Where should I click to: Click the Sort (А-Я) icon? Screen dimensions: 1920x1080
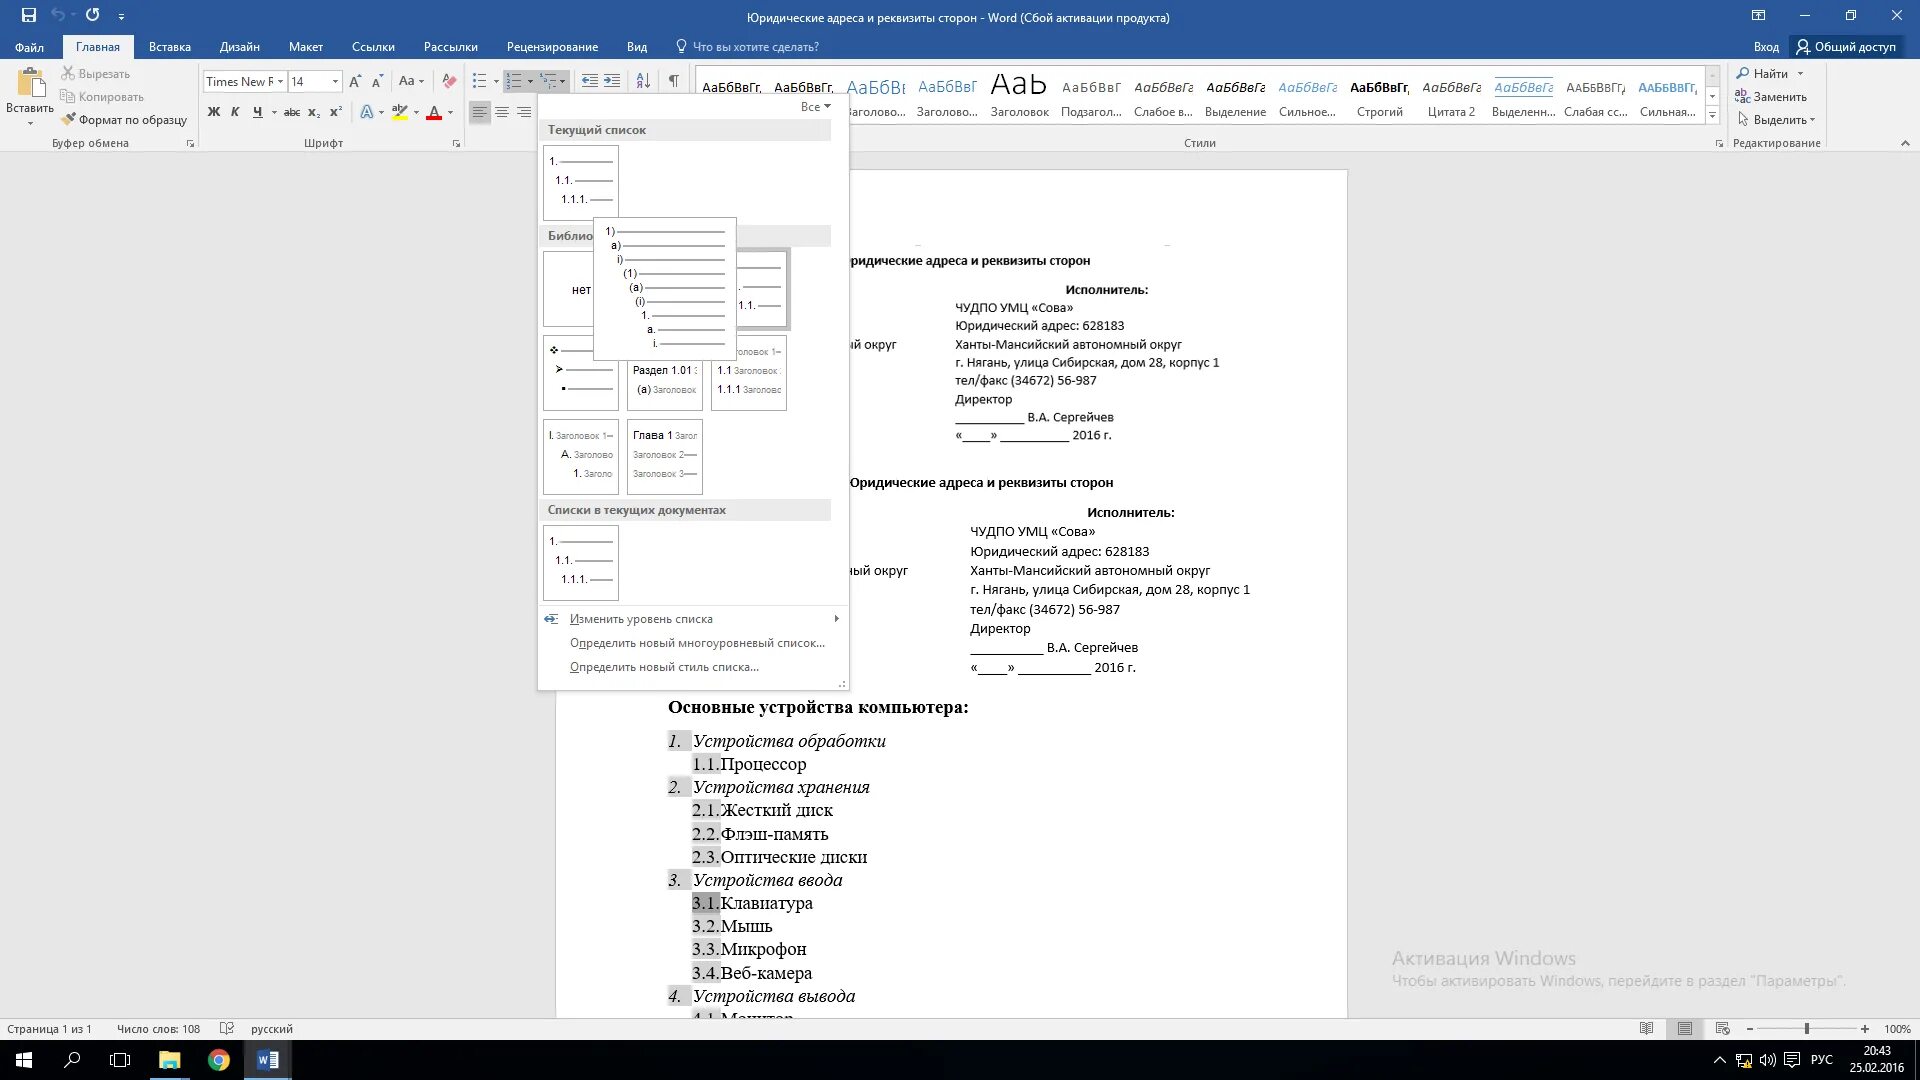[x=643, y=81]
